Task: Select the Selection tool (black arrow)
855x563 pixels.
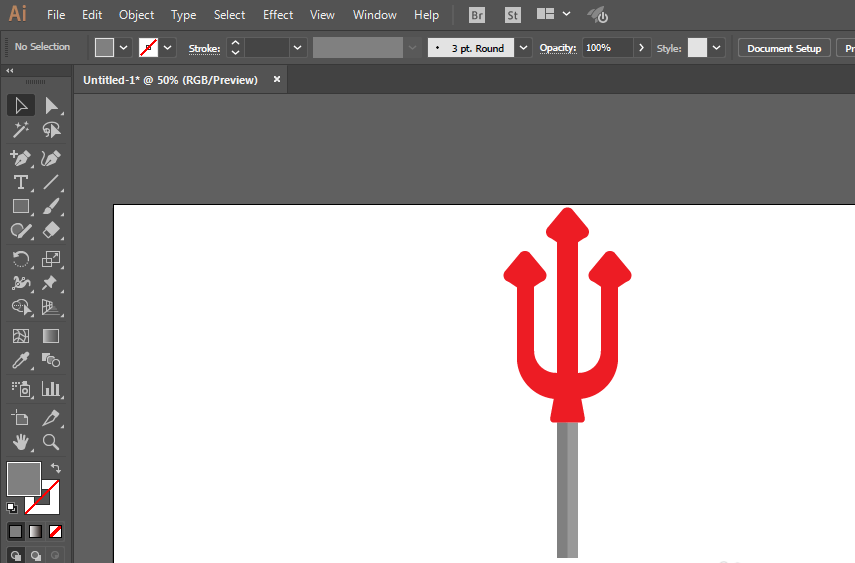Action: (x=21, y=105)
